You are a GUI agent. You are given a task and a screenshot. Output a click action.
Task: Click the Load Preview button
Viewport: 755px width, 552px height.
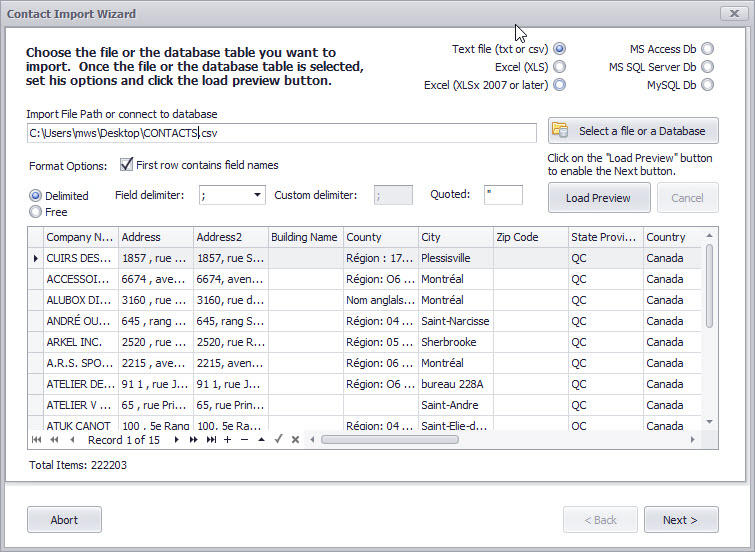click(x=598, y=198)
